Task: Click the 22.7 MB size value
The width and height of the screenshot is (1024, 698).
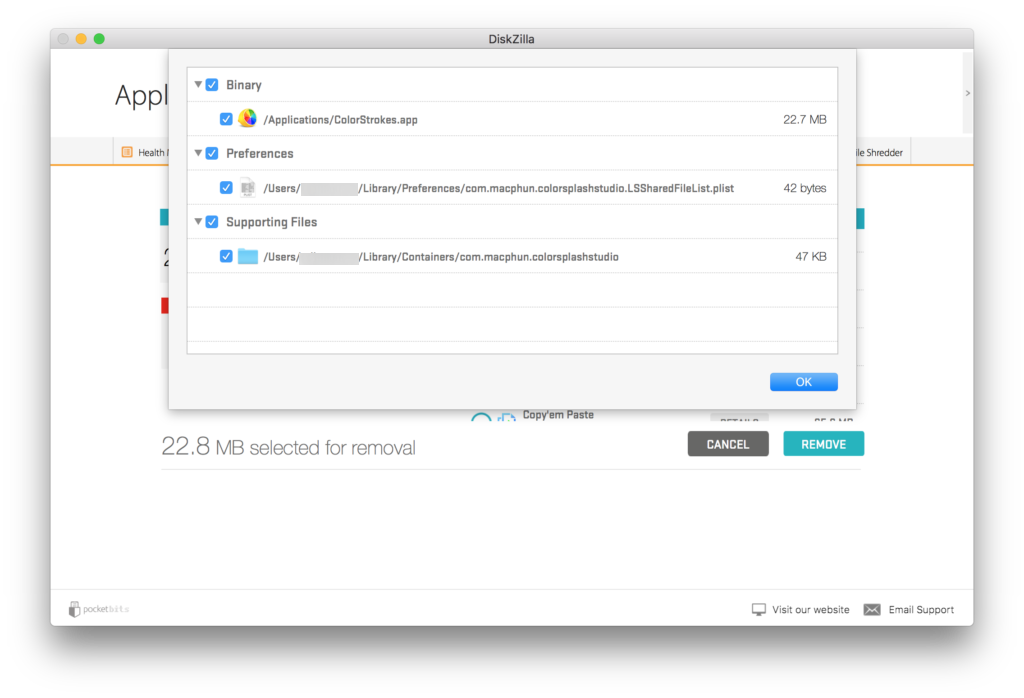Action: tap(805, 119)
